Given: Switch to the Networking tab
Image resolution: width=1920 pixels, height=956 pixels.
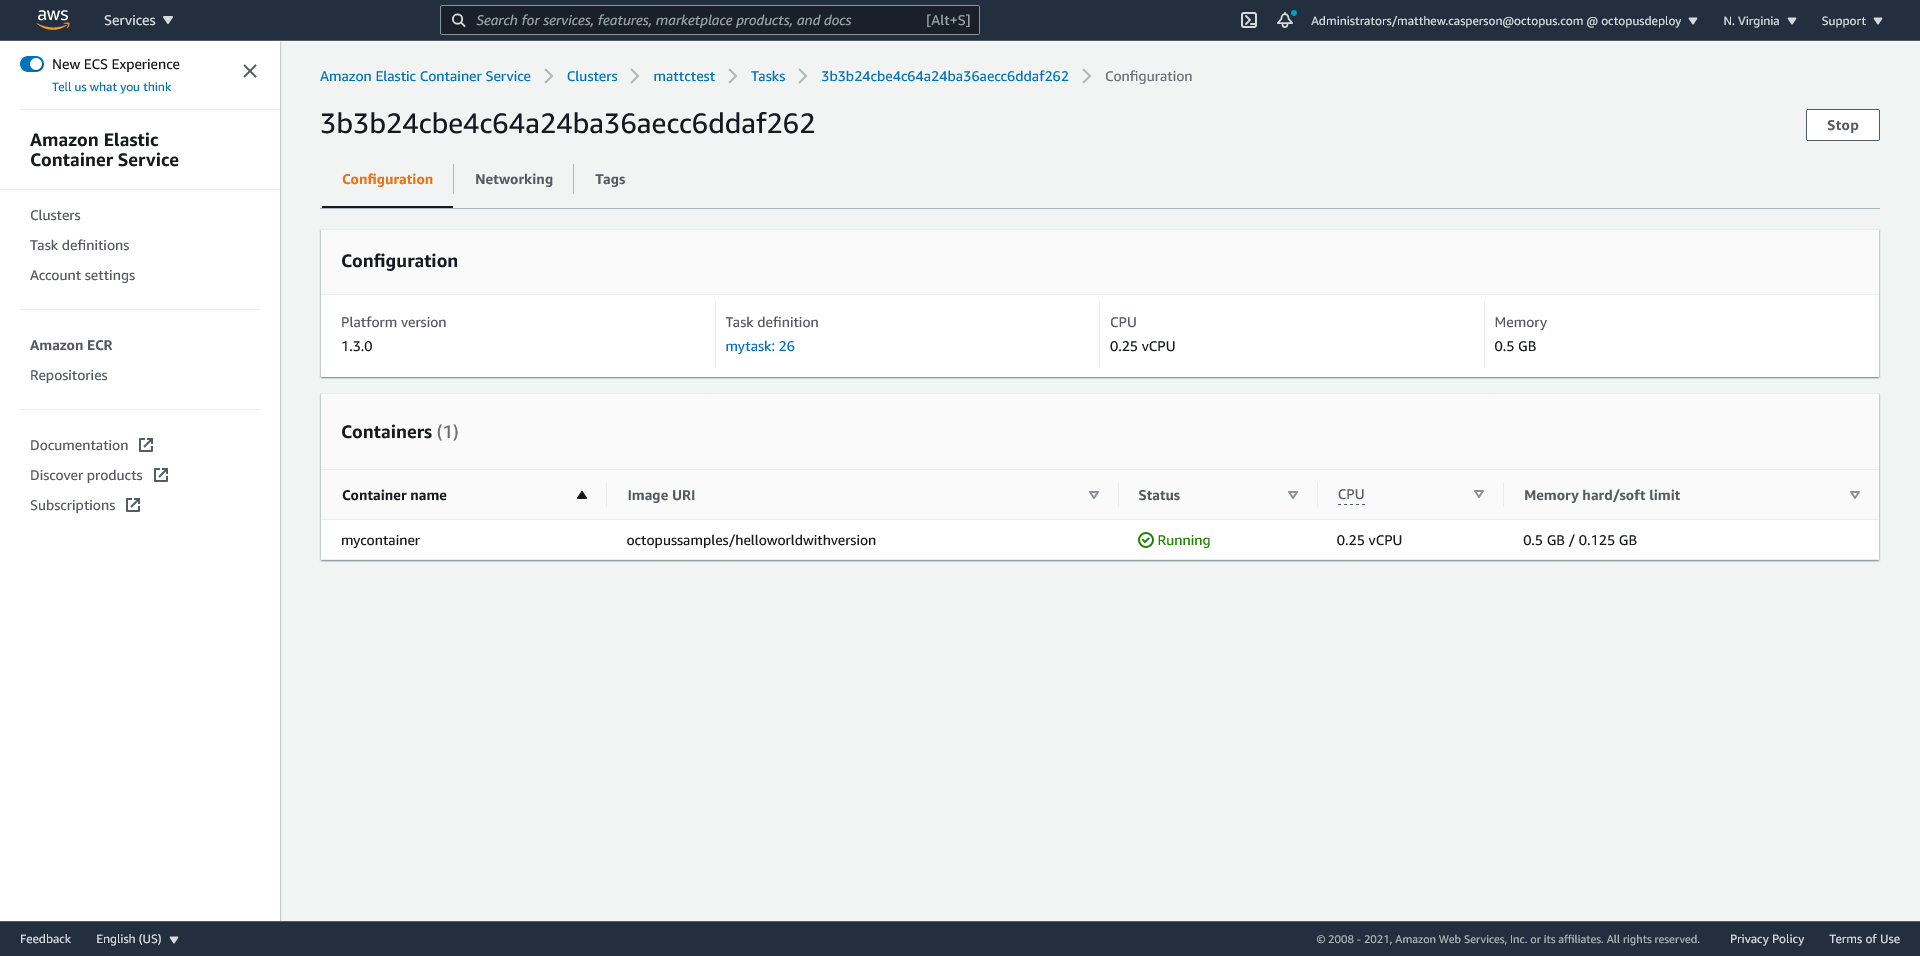Looking at the screenshot, I should click(513, 179).
